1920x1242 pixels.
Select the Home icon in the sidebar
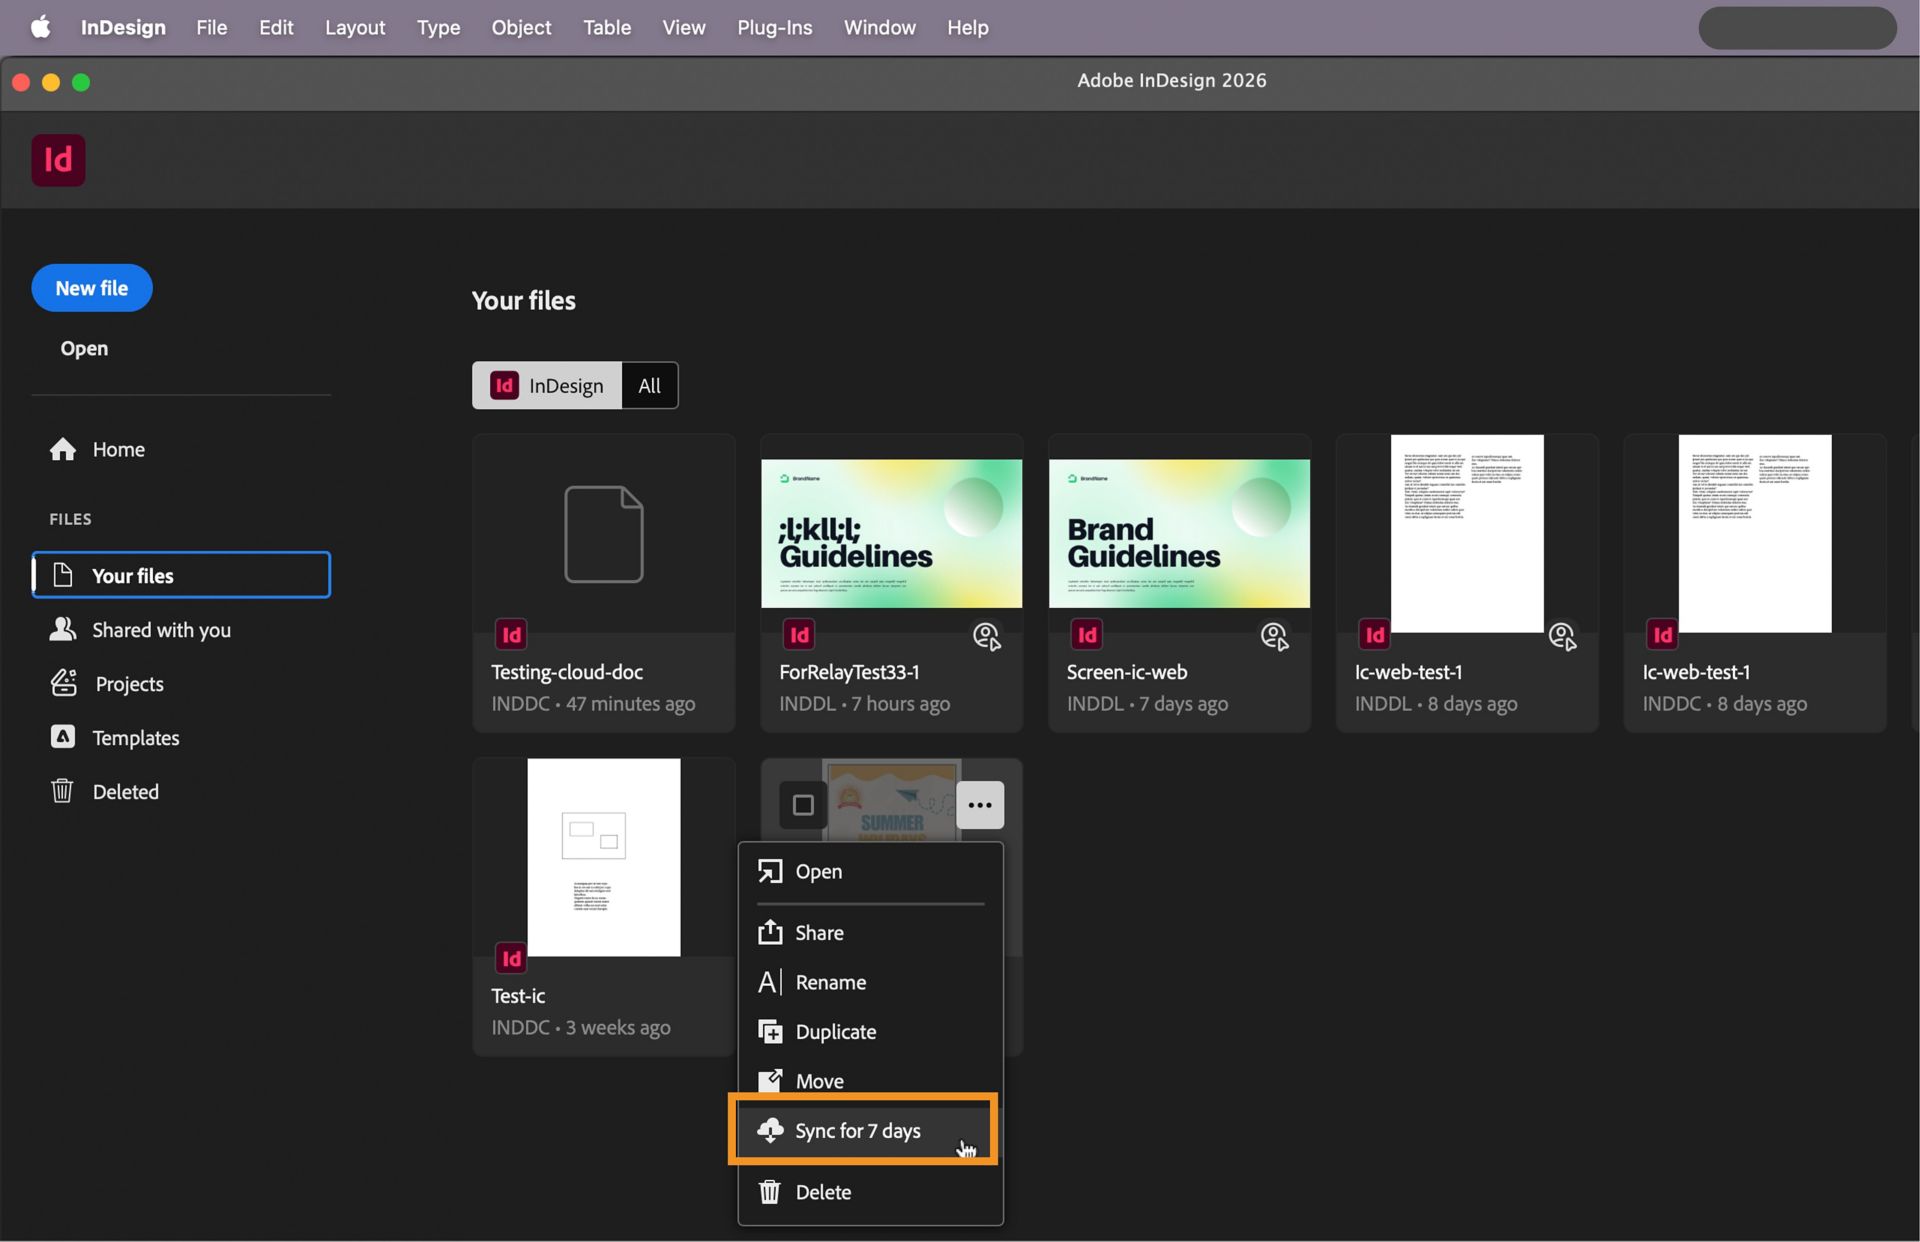pyautogui.click(x=64, y=449)
